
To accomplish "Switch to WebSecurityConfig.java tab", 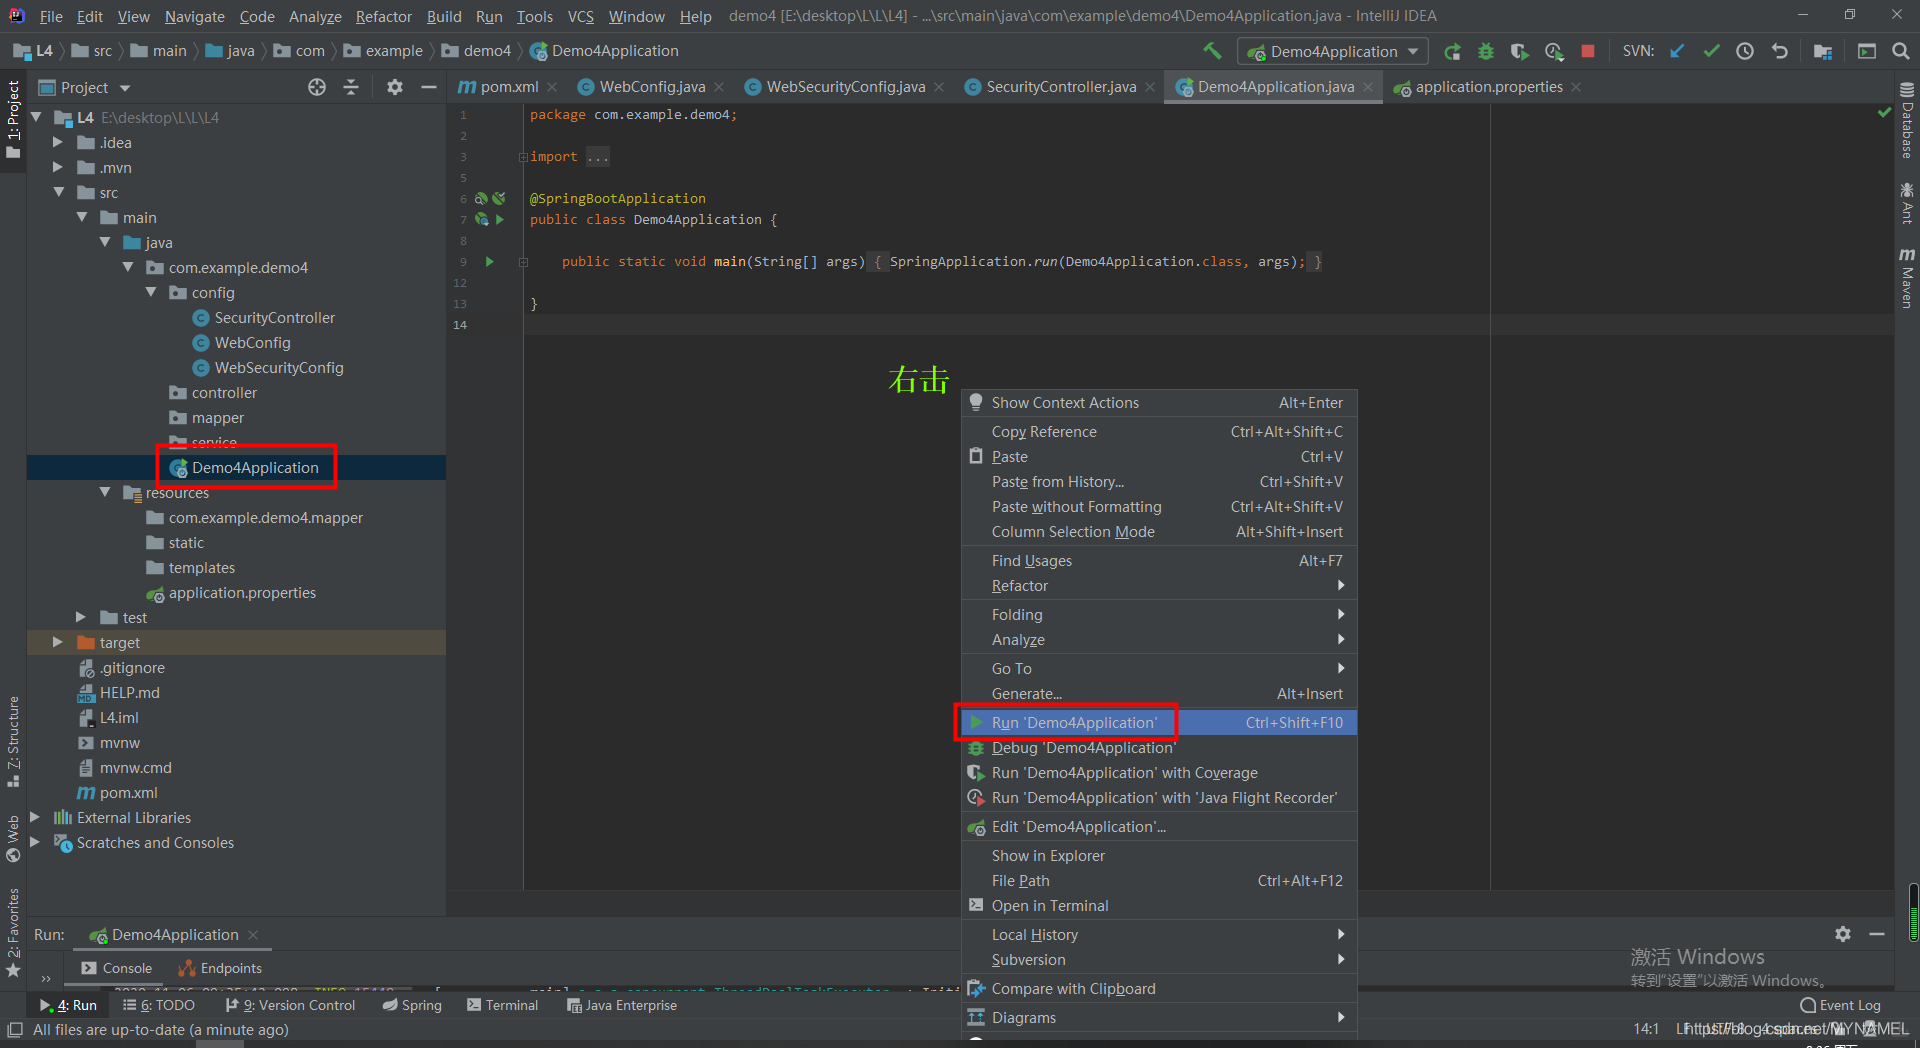I will (x=844, y=87).
